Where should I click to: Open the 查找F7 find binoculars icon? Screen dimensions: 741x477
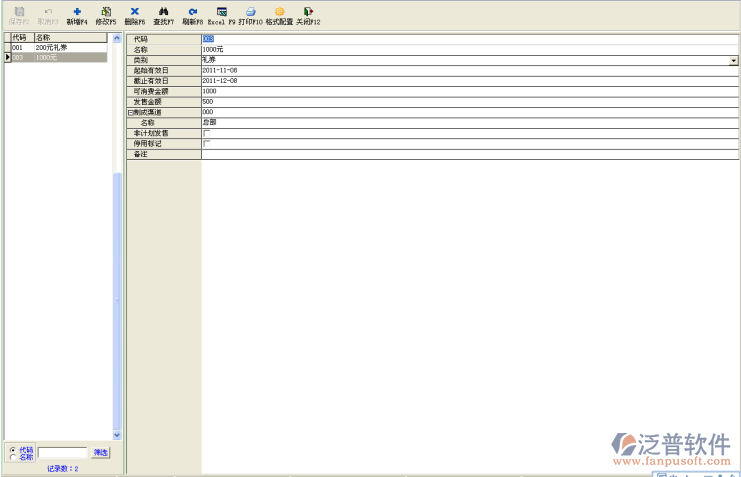[x=163, y=12]
